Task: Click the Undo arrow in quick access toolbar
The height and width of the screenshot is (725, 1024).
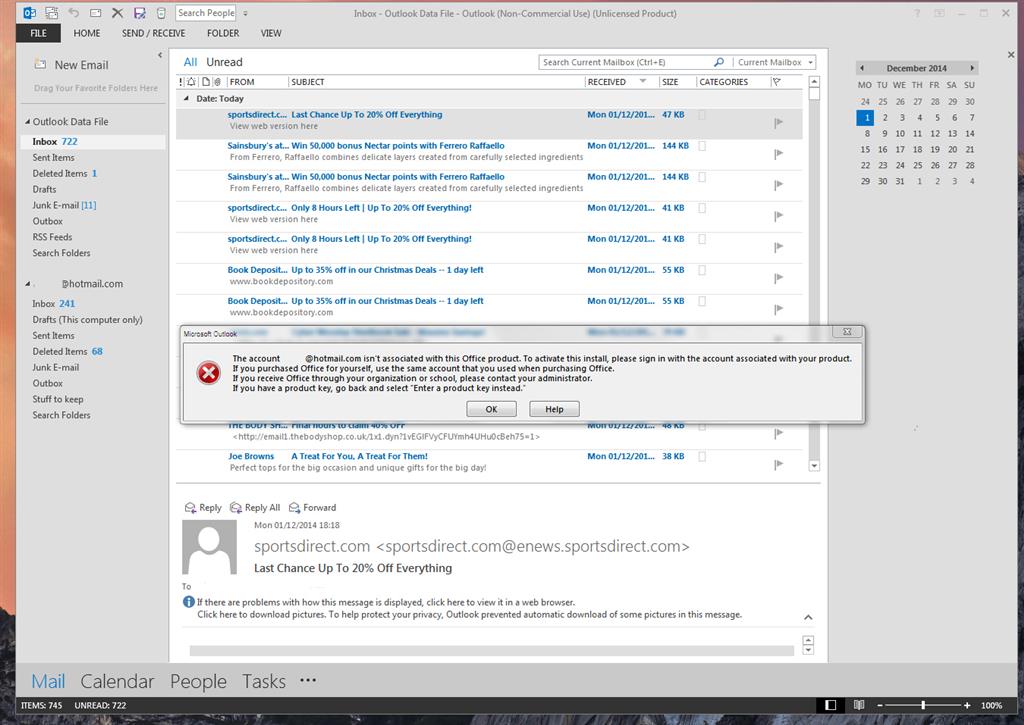Action: 73,12
